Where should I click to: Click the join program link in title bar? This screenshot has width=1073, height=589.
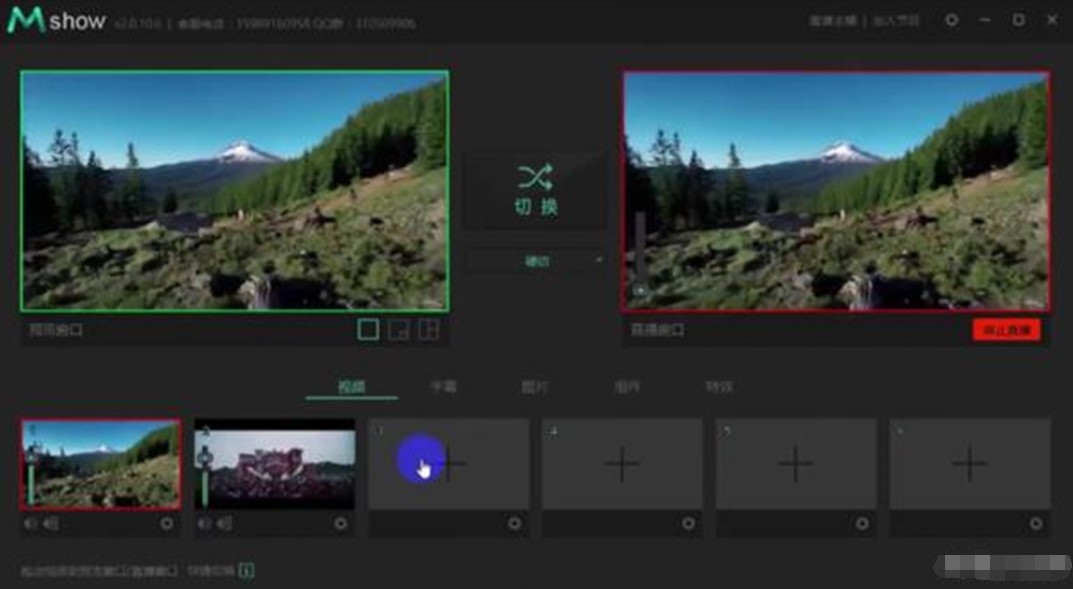896,20
